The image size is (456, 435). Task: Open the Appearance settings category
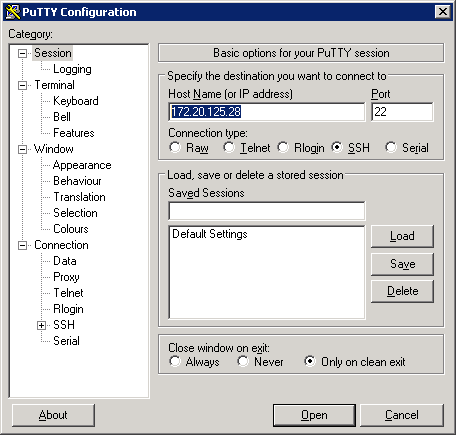pyautogui.click(x=82, y=165)
